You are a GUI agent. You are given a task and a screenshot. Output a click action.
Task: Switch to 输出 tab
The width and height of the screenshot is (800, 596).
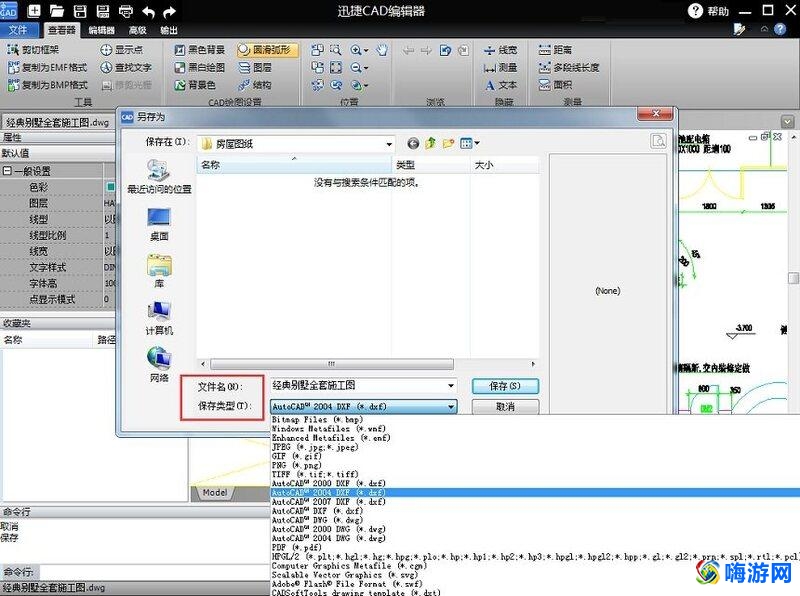pyautogui.click(x=169, y=31)
